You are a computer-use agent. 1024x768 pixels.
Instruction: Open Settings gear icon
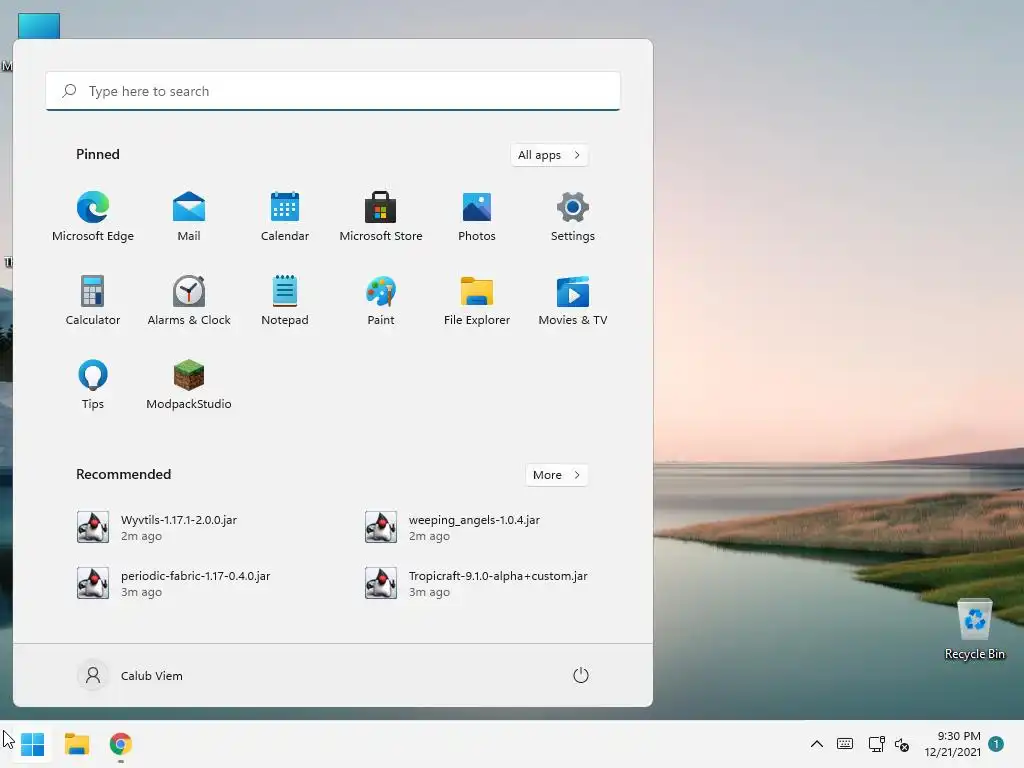pos(573,217)
